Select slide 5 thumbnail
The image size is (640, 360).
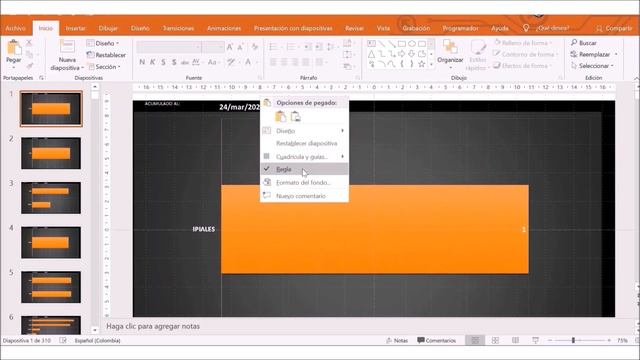click(x=51, y=287)
